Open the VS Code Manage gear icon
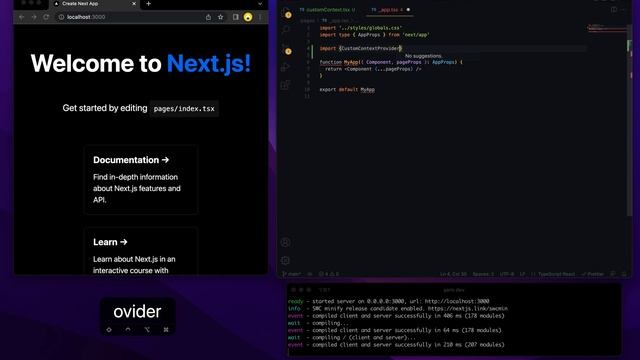The width and height of the screenshot is (640, 360). click(x=286, y=260)
